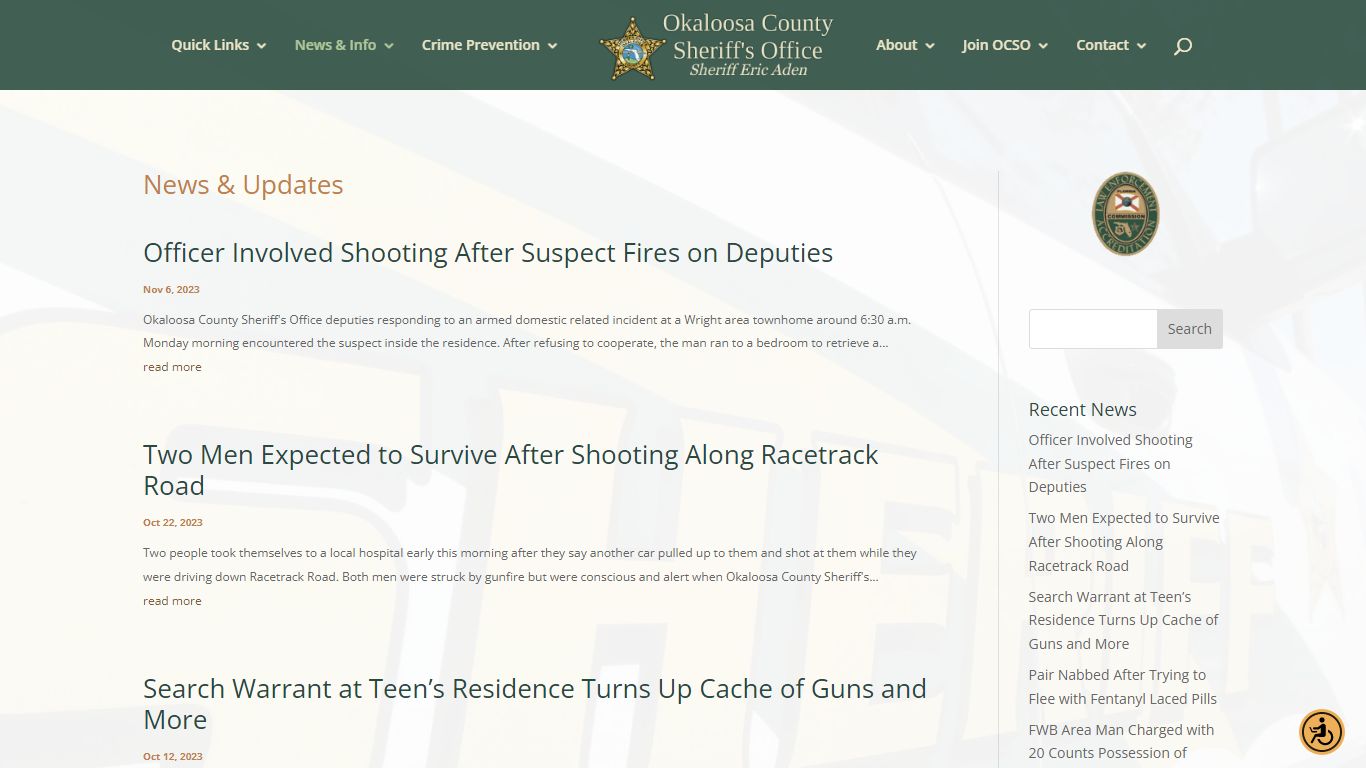Open the Contact menu
This screenshot has height=768, width=1366.
coord(1102,45)
